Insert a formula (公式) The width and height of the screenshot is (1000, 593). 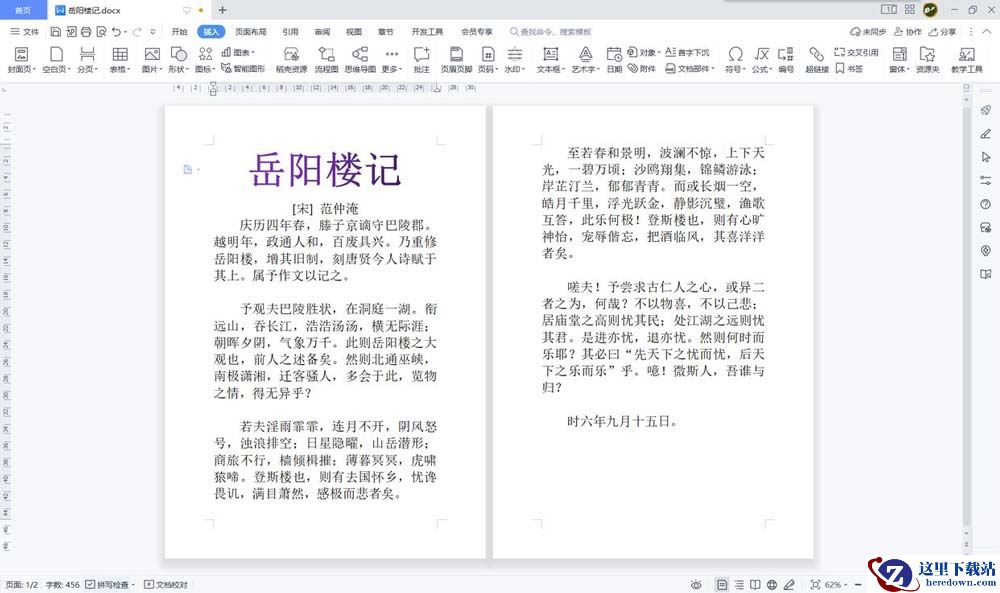pos(761,60)
